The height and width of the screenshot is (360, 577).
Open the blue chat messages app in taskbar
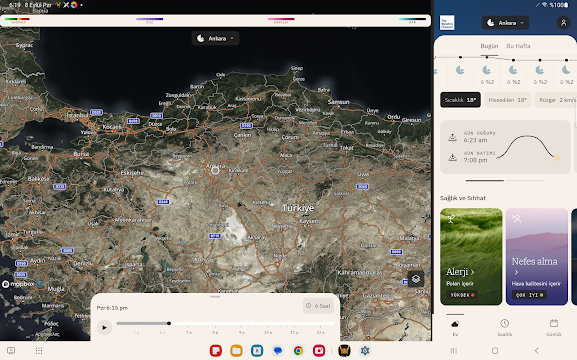point(278,351)
